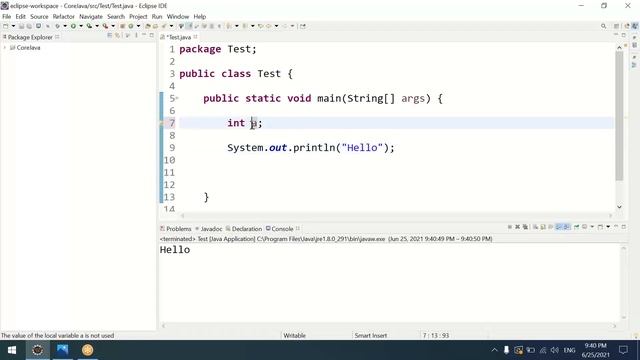Open the Package Explorer View Menu
The image size is (640, 360).
136,36
